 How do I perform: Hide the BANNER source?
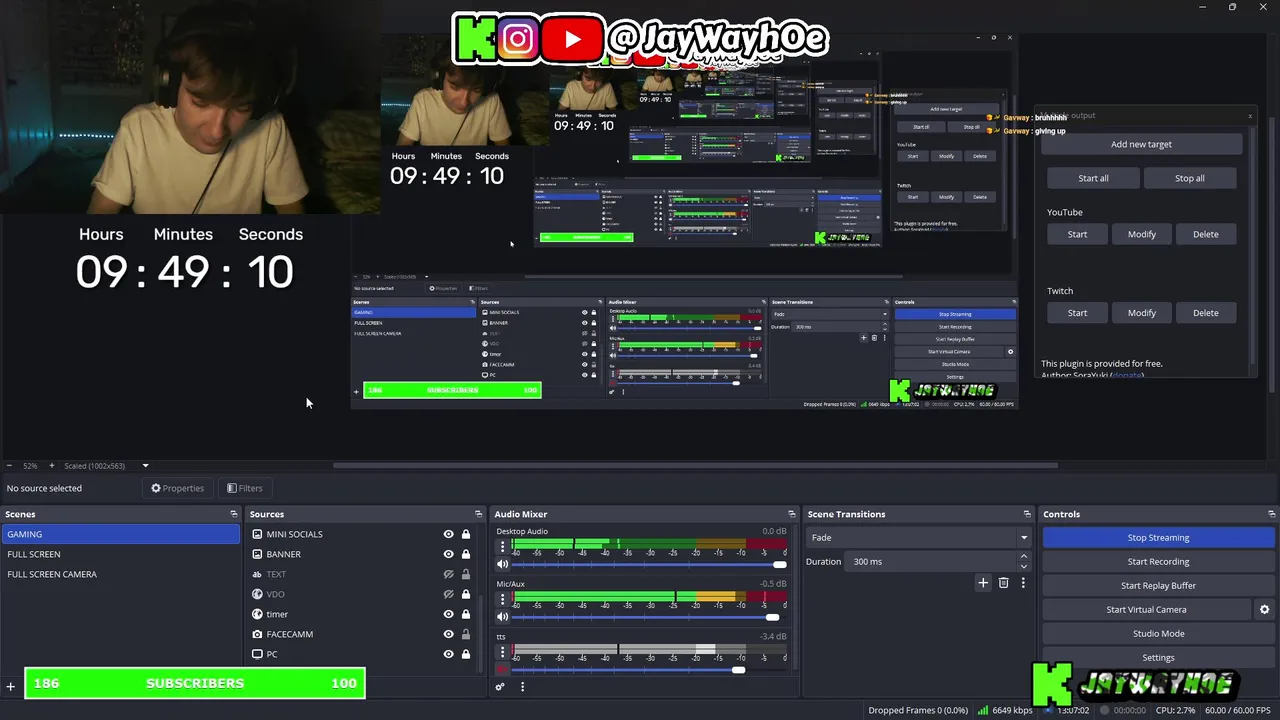tap(448, 554)
